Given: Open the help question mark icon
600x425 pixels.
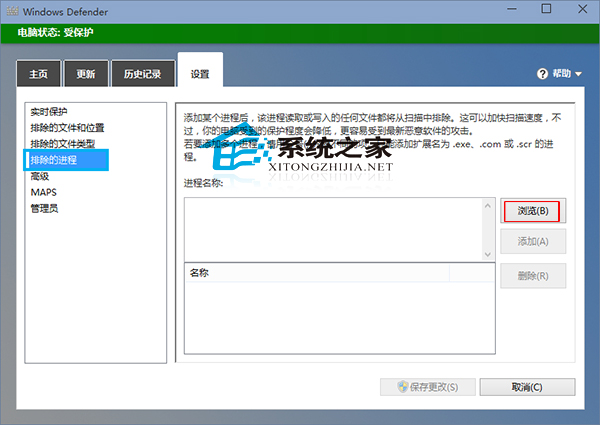Looking at the screenshot, I should tap(542, 74).
